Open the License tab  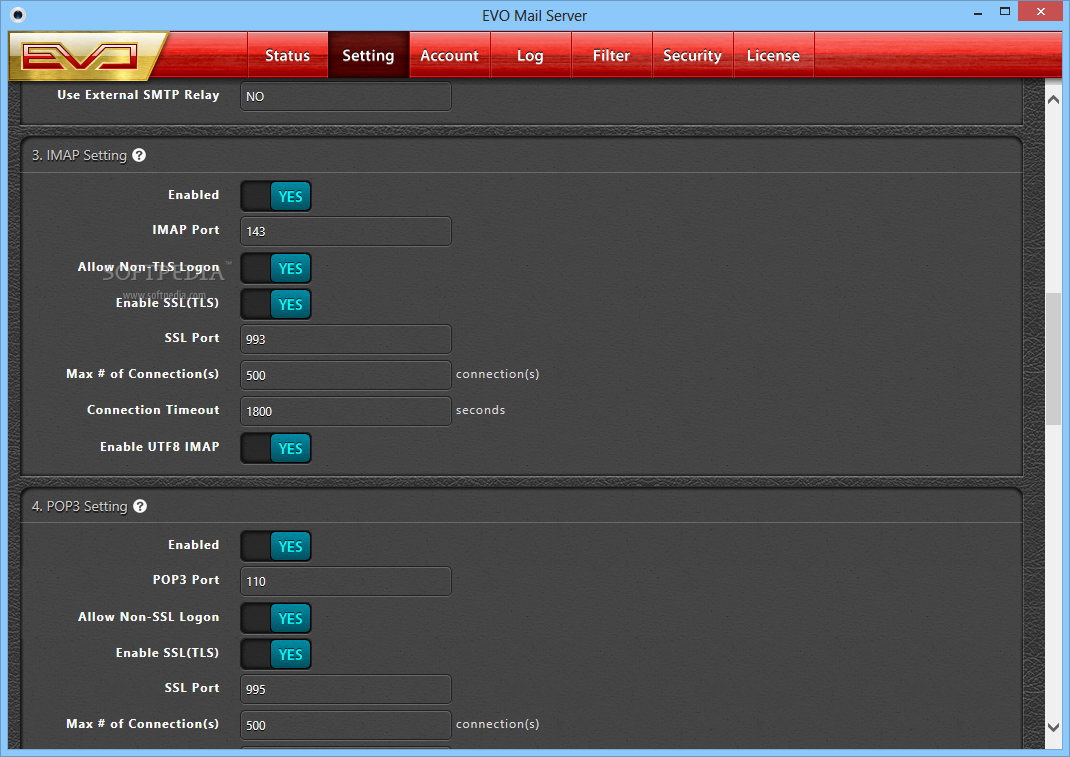773,55
